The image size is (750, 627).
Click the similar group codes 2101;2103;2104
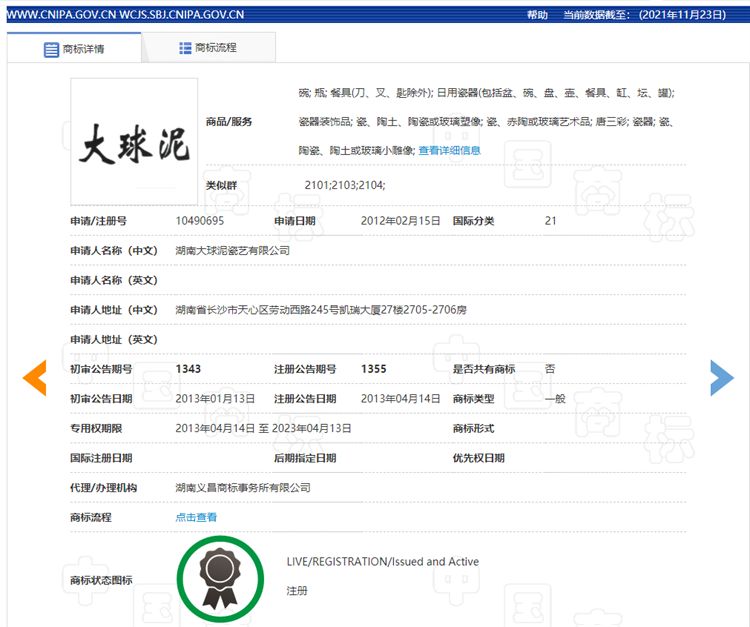tap(345, 185)
